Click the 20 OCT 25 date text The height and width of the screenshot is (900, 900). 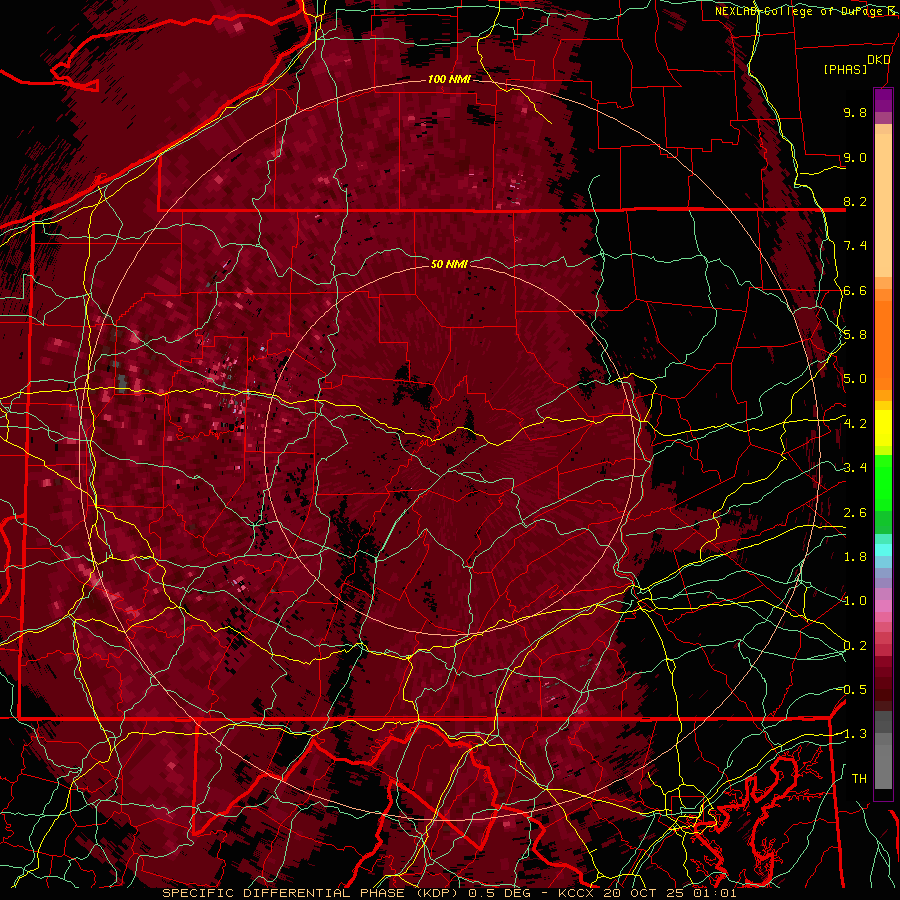click(643, 893)
